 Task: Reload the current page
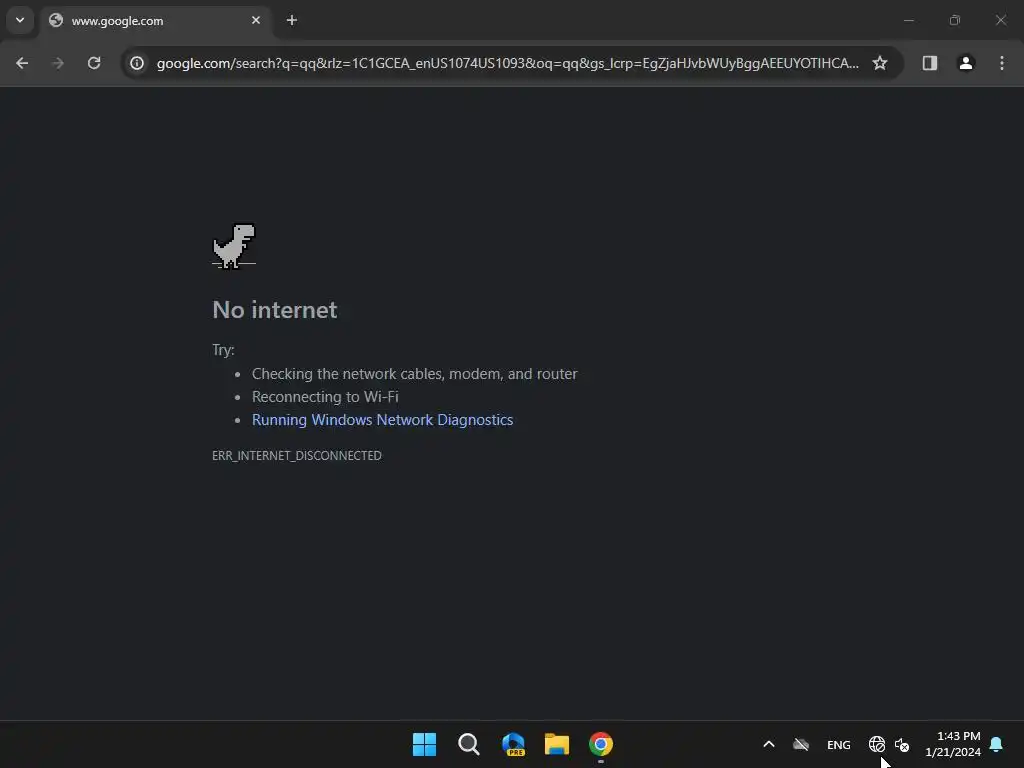[x=94, y=63]
